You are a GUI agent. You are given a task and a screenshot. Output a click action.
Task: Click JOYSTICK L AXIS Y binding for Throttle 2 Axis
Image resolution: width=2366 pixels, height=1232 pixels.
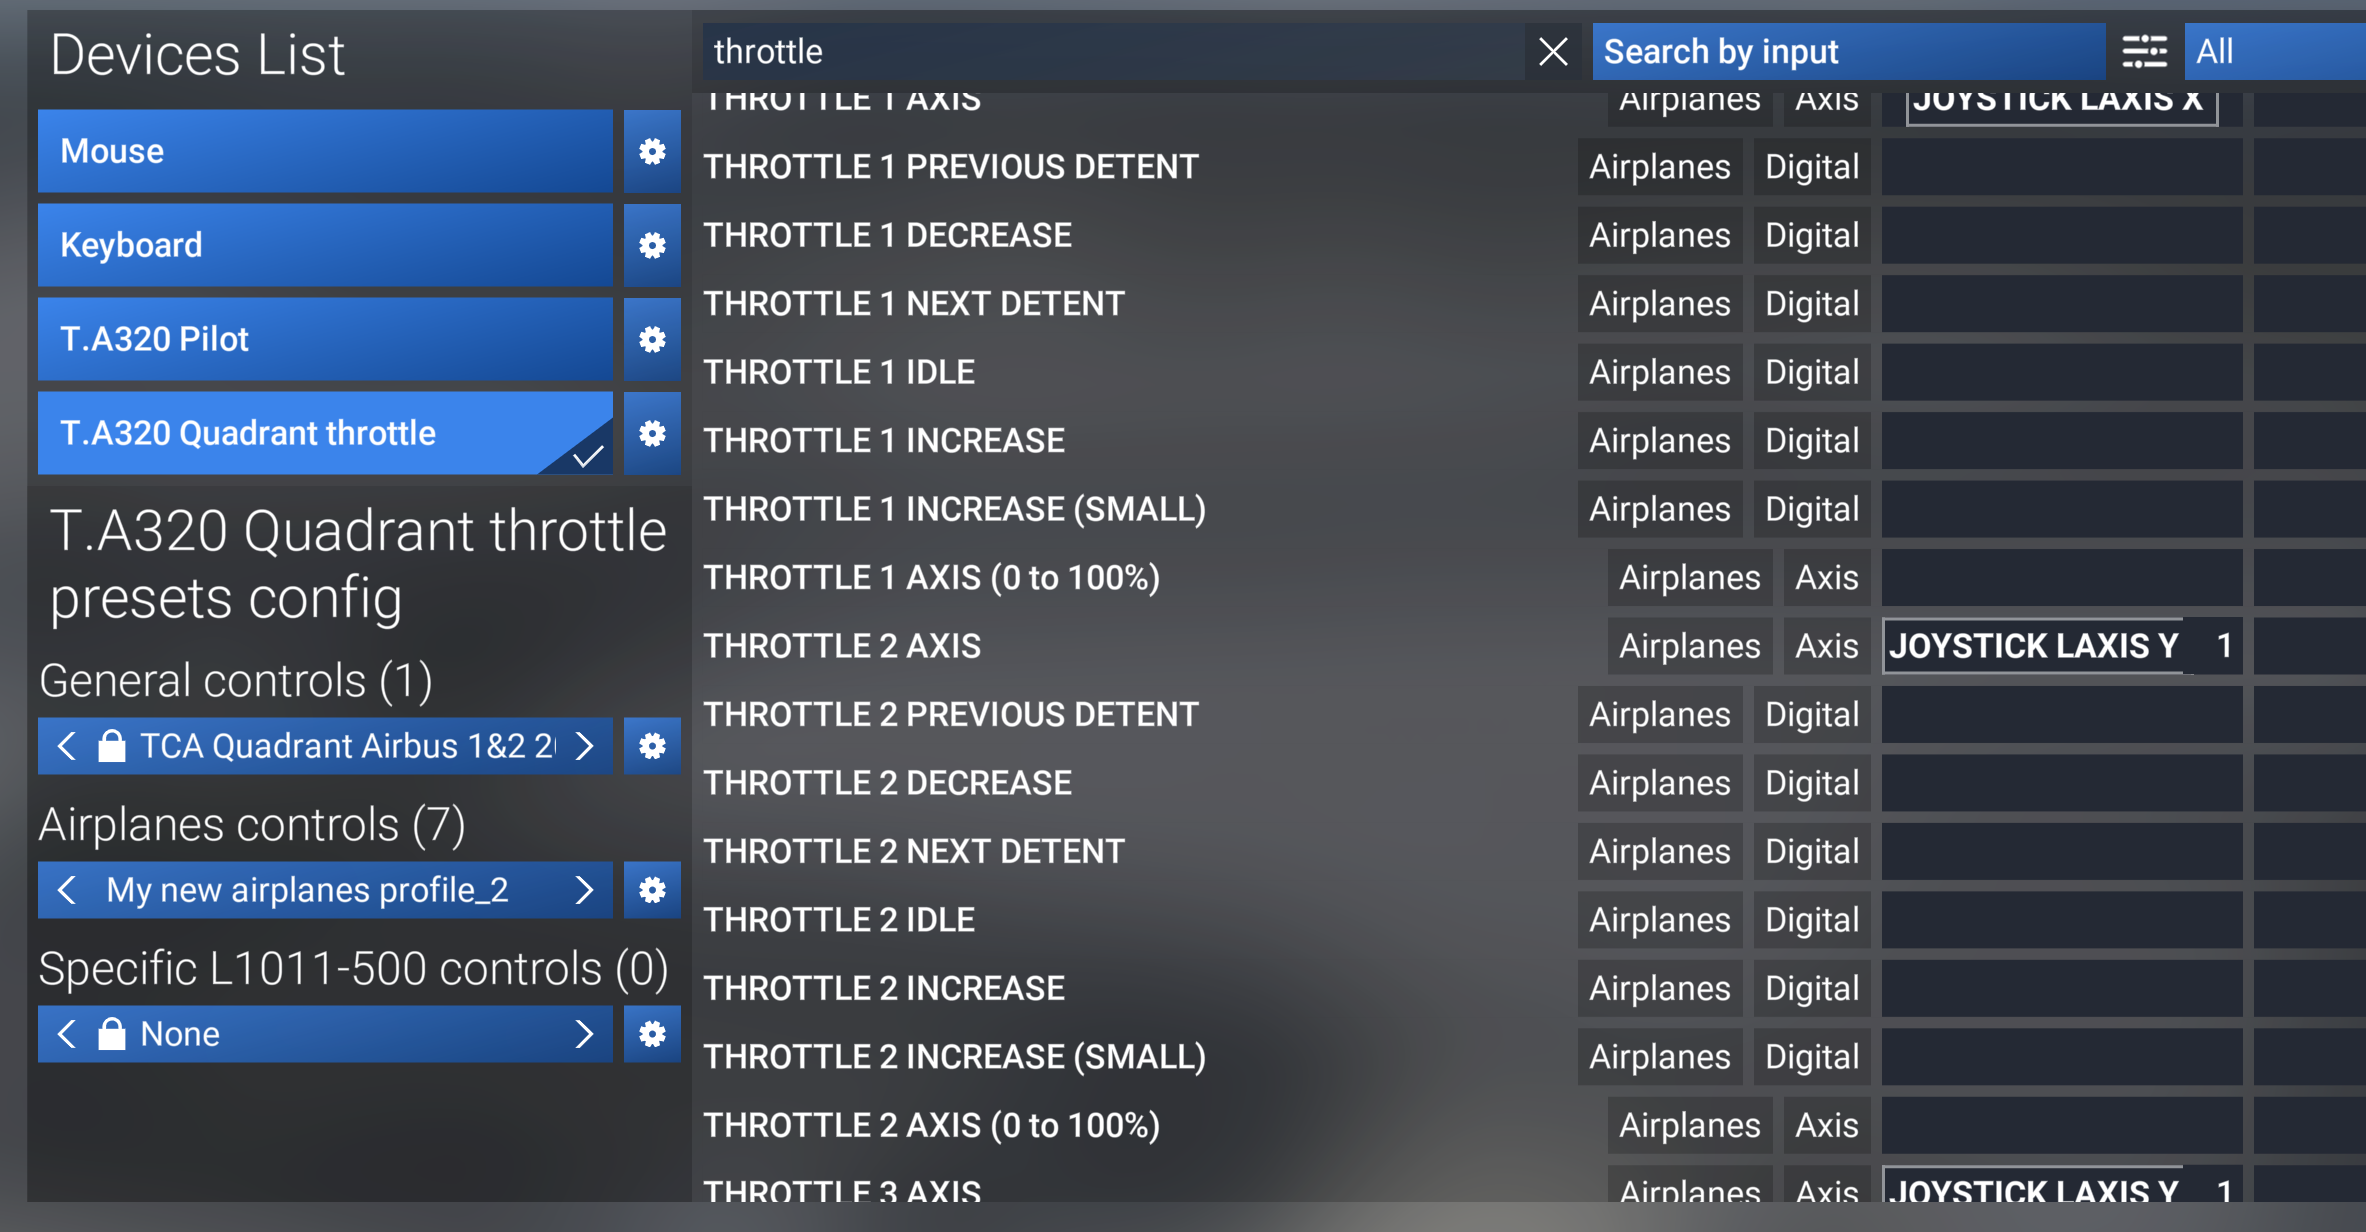click(2060, 646)
